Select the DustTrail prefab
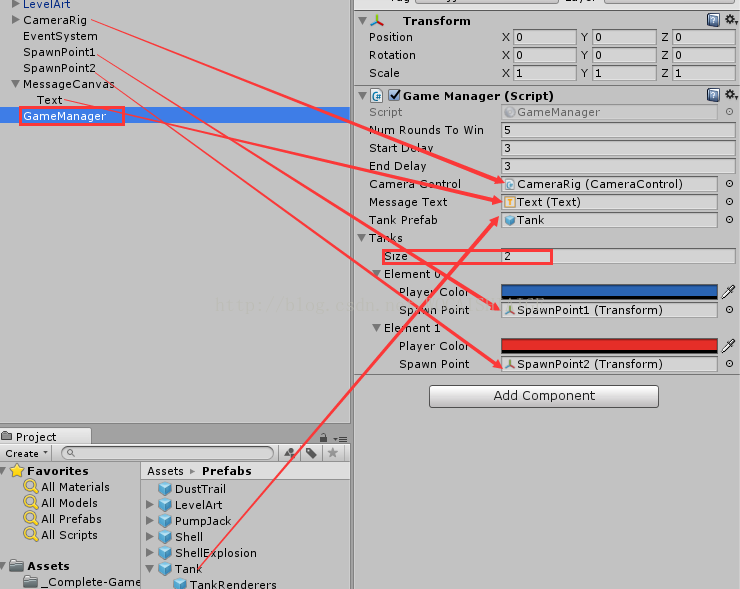Screen dimensions: 740x589 point(192,488)
